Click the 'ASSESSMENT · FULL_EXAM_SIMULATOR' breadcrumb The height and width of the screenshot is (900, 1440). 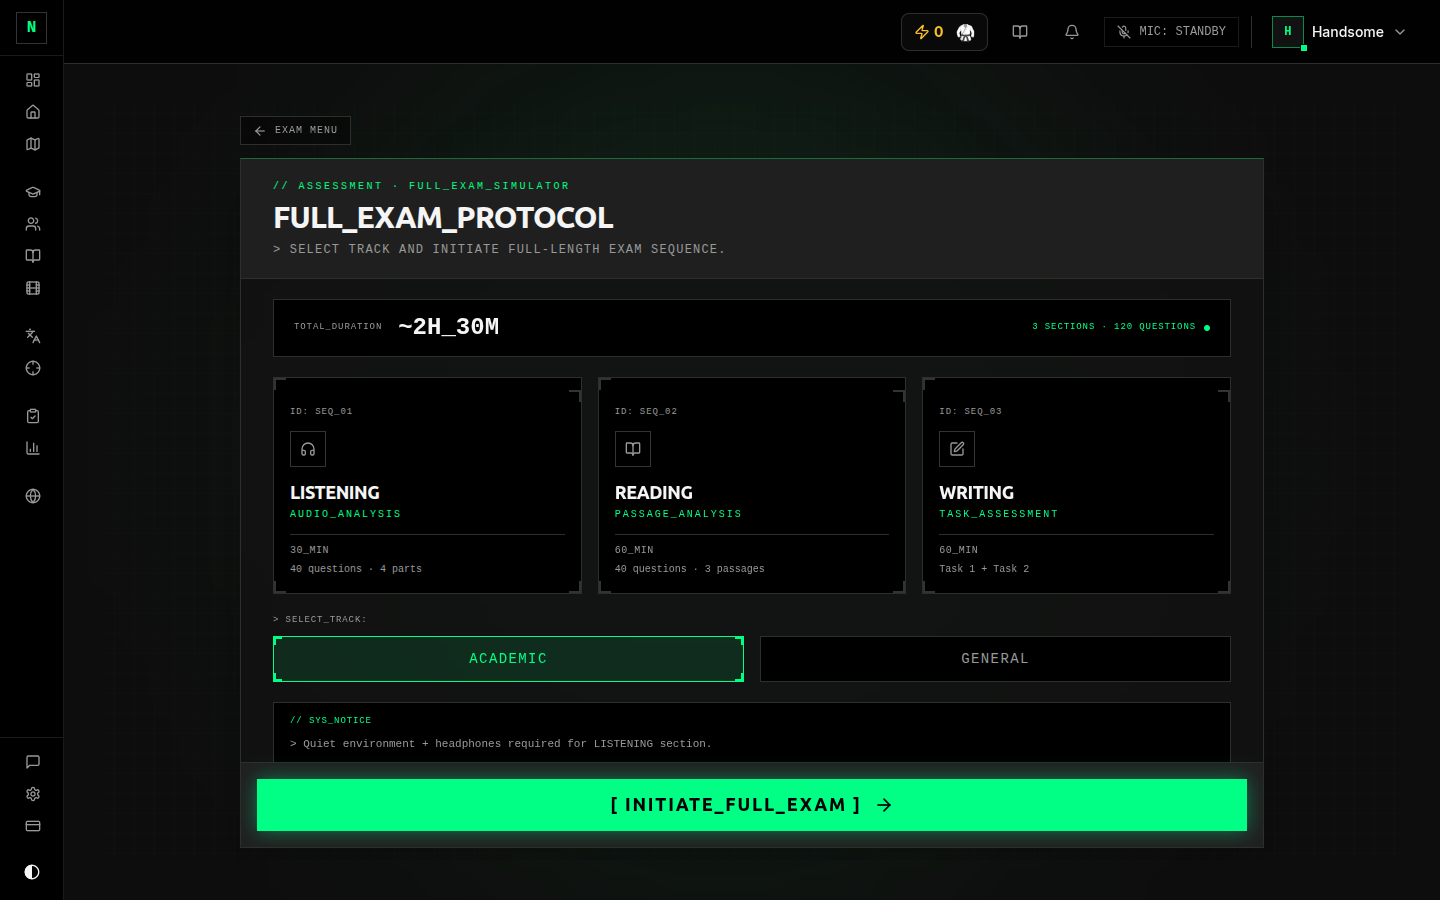pos(421,186)
